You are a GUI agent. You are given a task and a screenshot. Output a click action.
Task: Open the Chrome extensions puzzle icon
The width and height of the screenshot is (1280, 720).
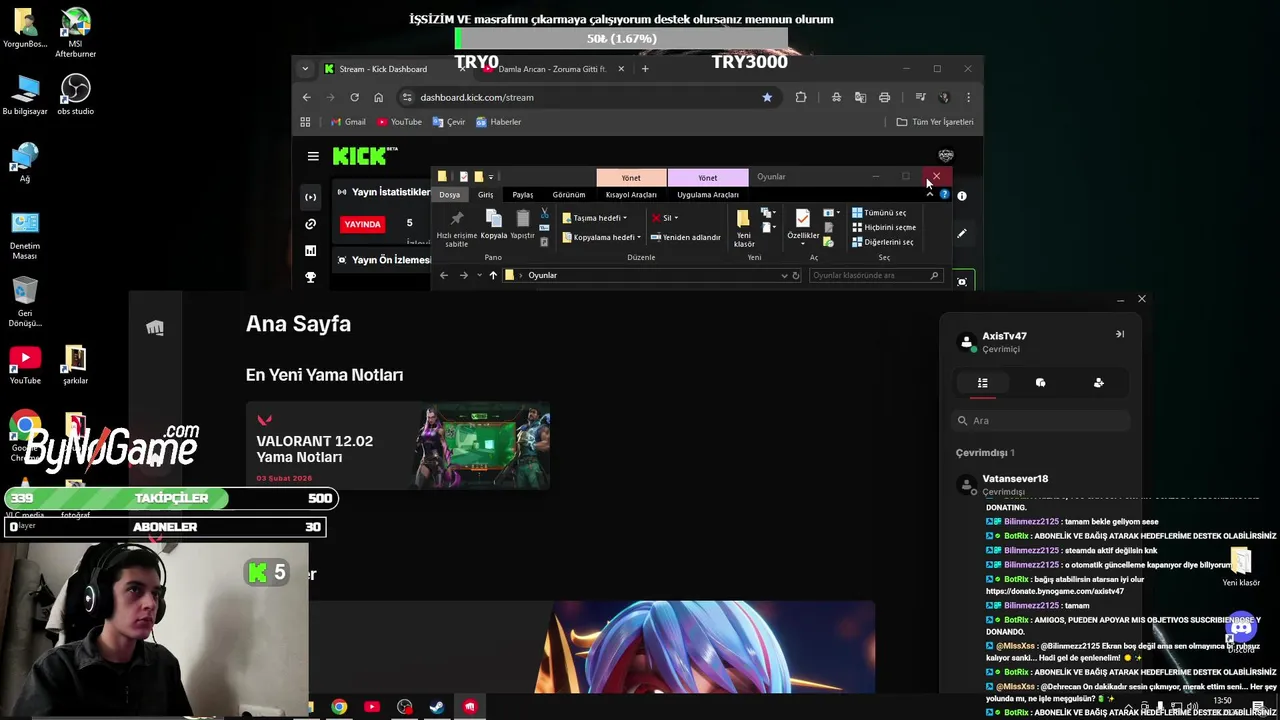click(x=801, y=97)
